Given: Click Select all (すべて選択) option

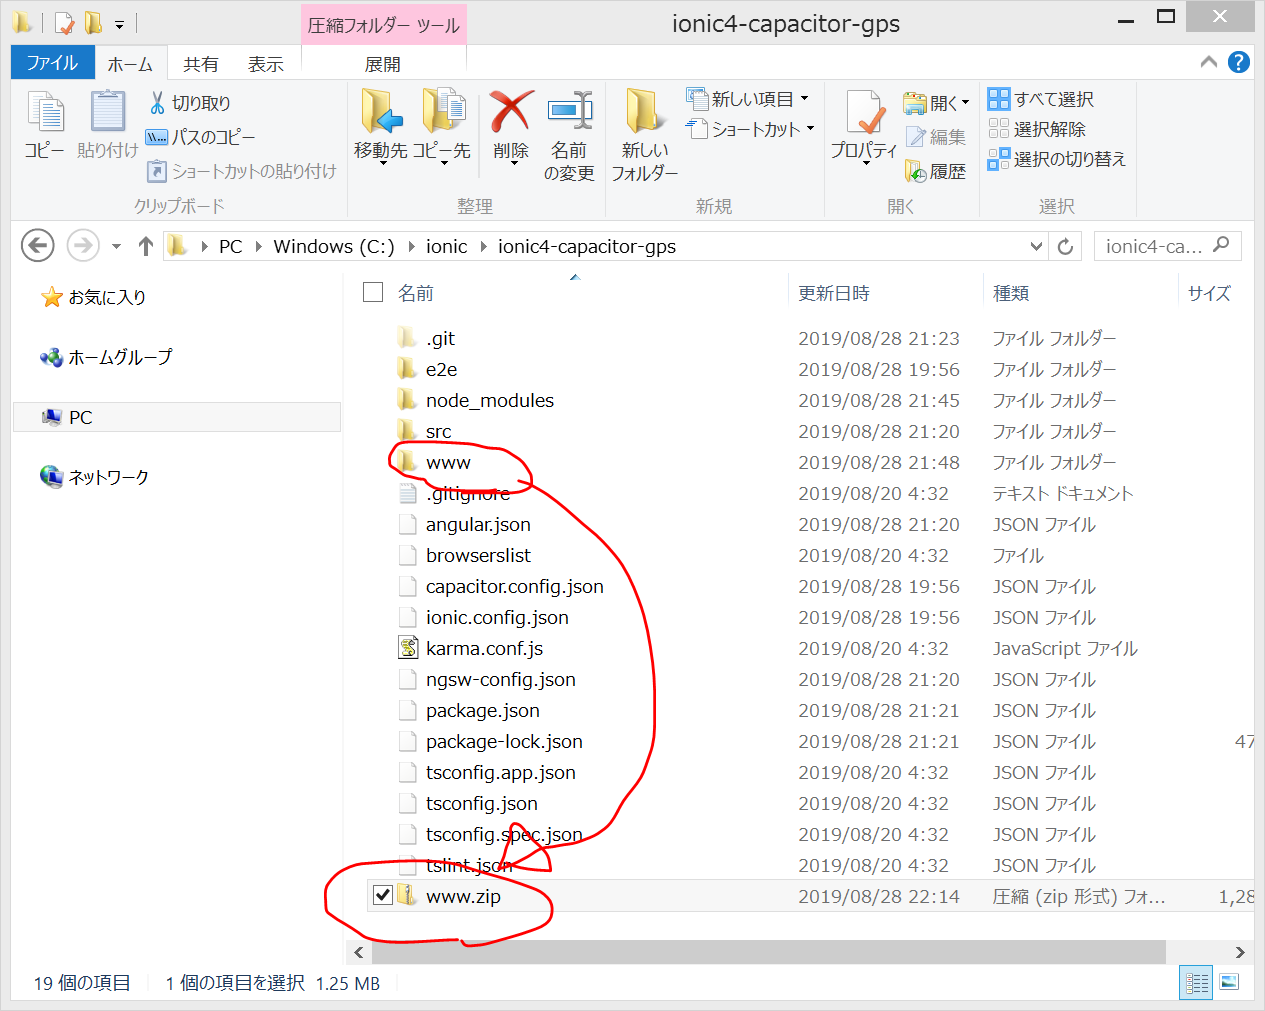Looking at the screenshot, I should pyautogui.click(x=1041, y=99).
